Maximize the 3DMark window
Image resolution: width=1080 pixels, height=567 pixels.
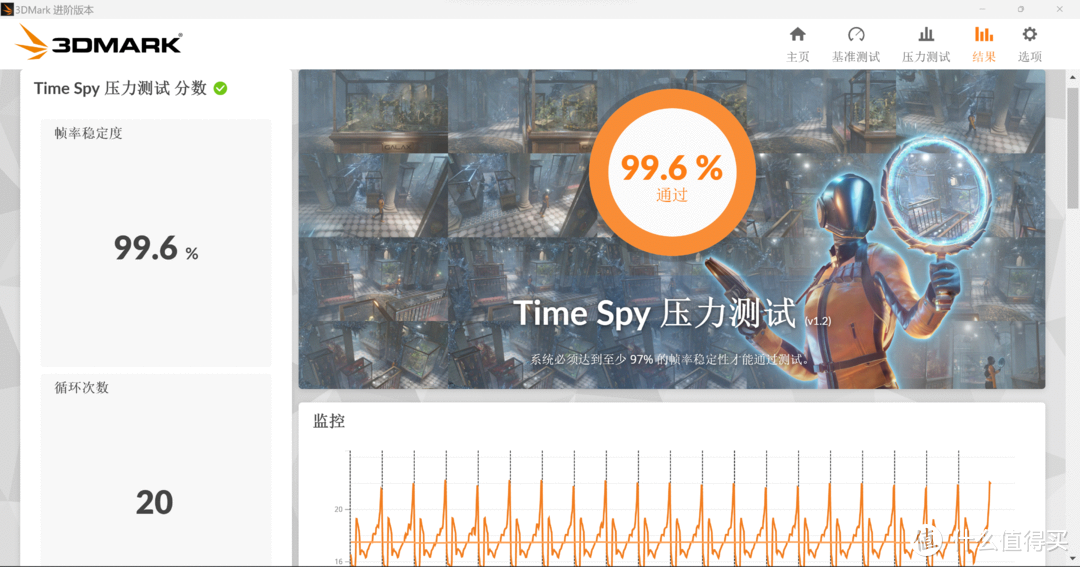[1021, 9]
